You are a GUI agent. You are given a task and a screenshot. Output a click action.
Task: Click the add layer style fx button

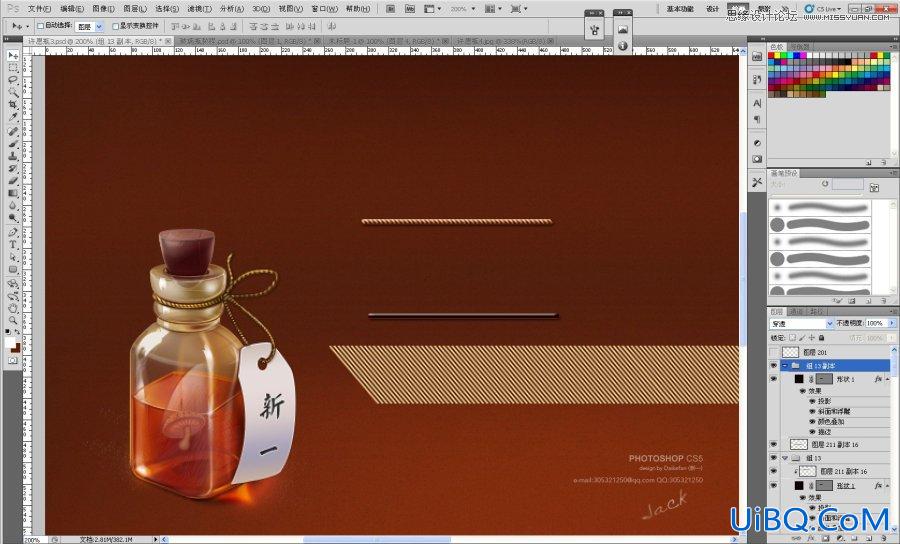point(812,538)
